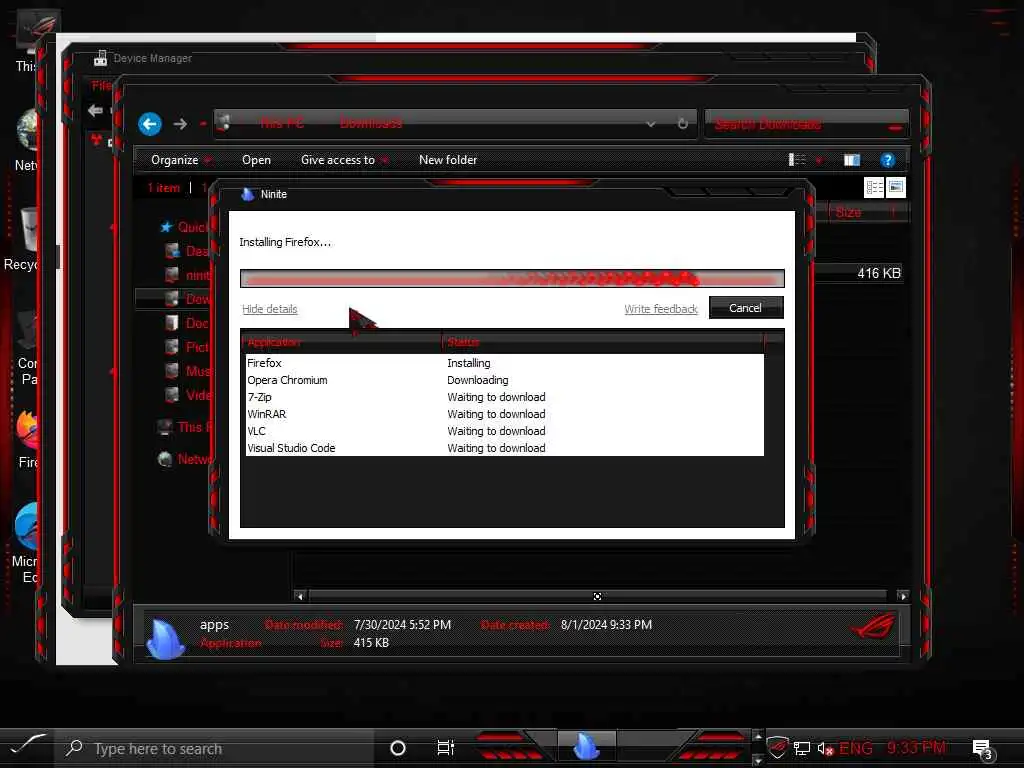Open Explorer help icon
The image size is (1024, 768).
tap(887, 160)
